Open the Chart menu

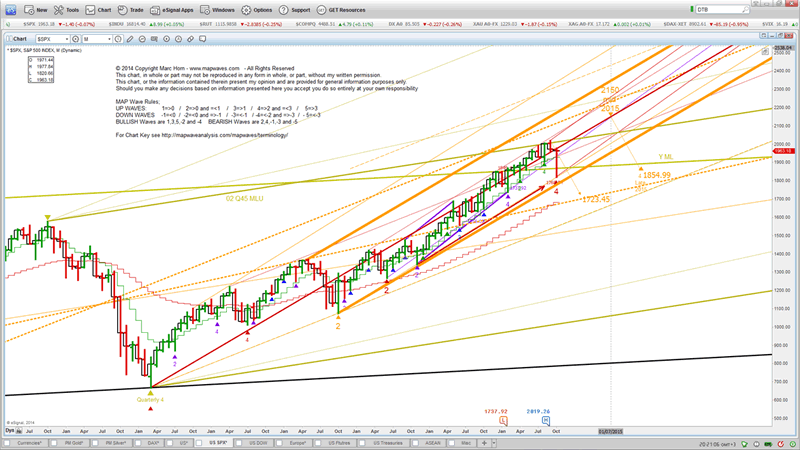pyautogui.click(x=98, y=10)
